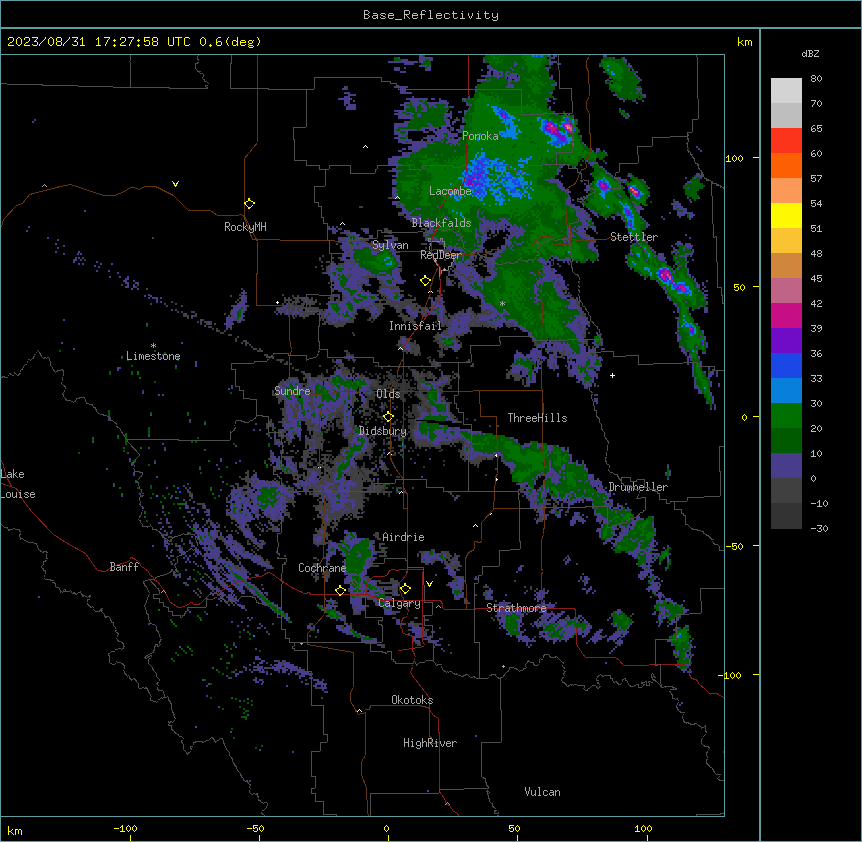862x842 pixels.
Task: Click the Olds town label
Action: [x=388, y=394]
